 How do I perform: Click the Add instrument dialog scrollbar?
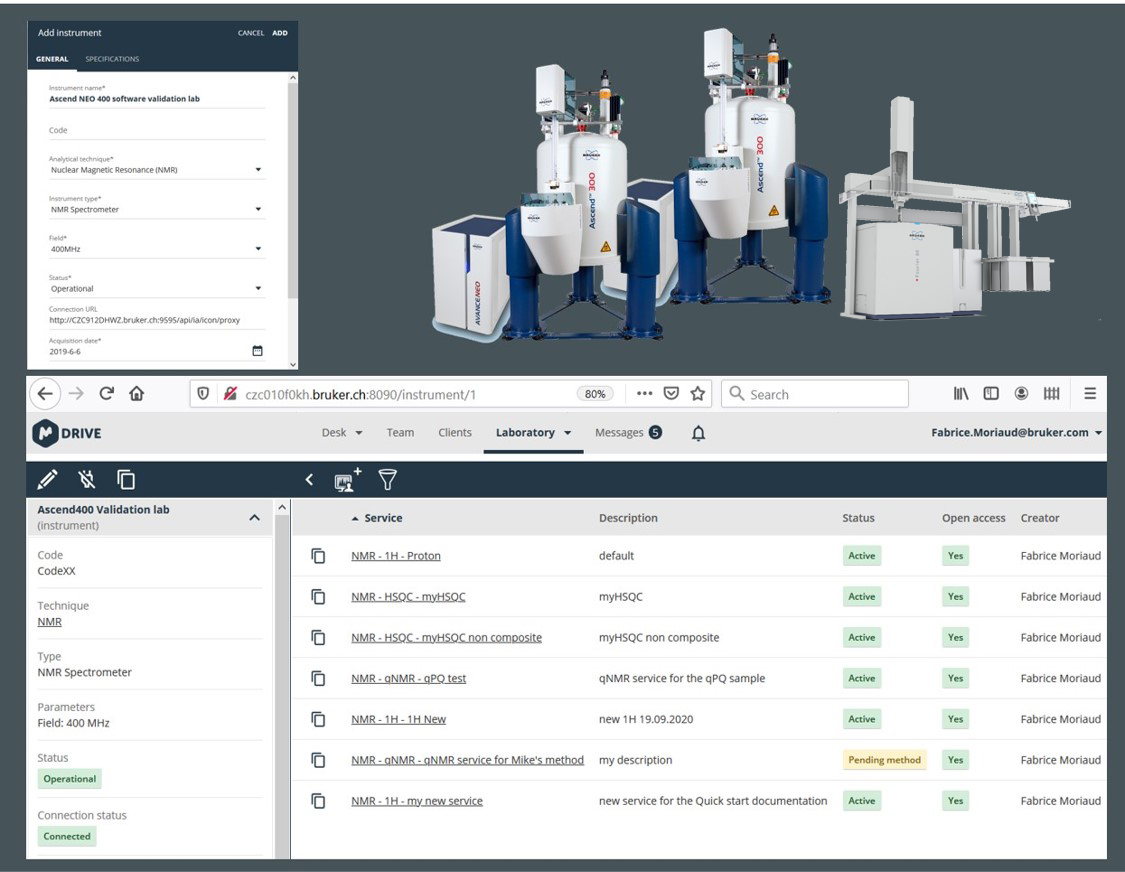pos(292,190)
